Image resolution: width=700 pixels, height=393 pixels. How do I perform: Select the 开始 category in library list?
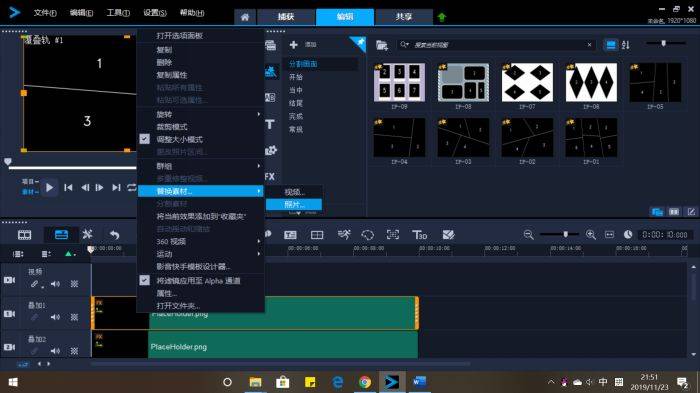pyautogui.click(x=296, y=77)
